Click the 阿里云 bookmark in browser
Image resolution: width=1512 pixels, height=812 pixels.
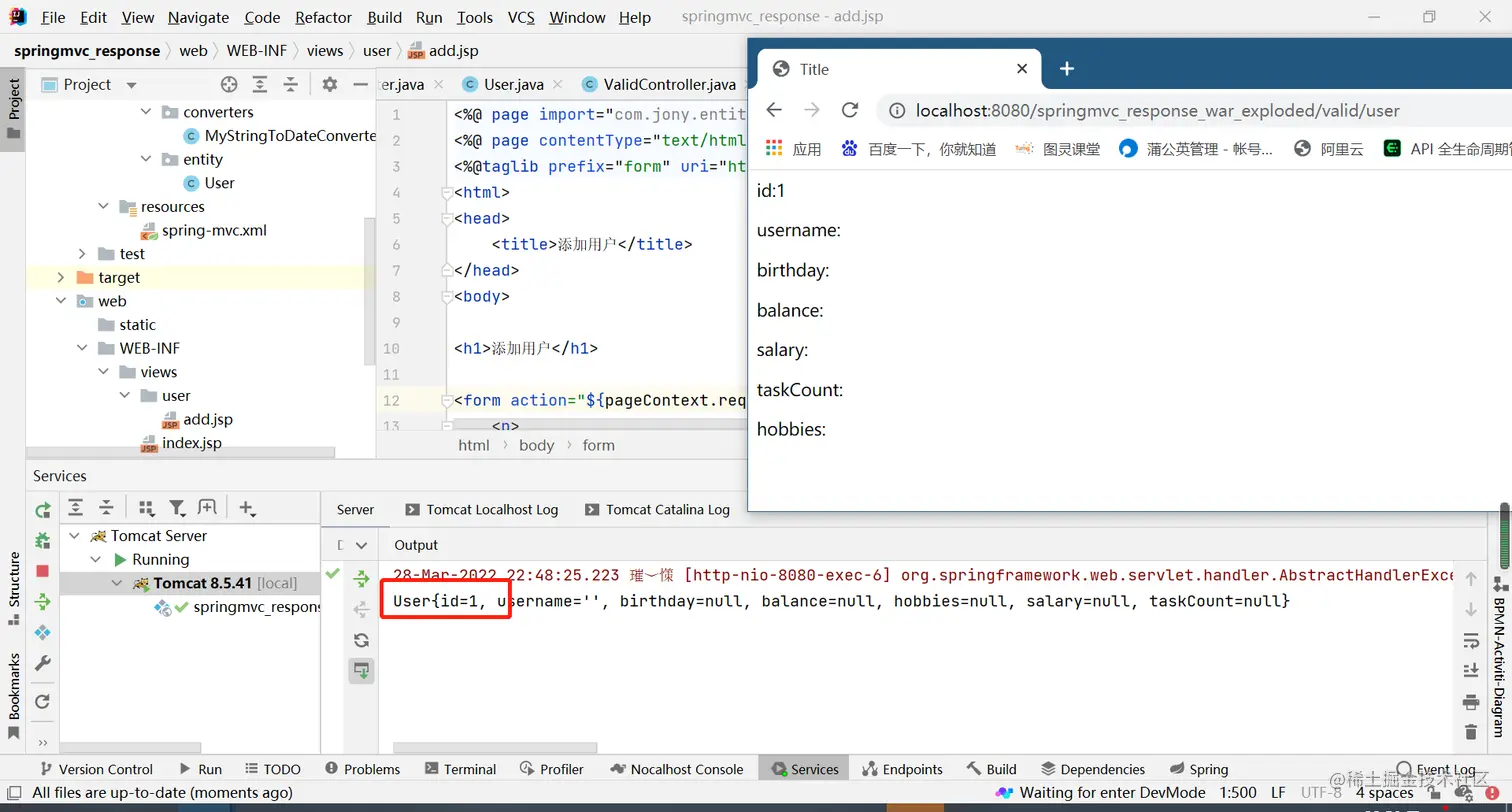1328,149
